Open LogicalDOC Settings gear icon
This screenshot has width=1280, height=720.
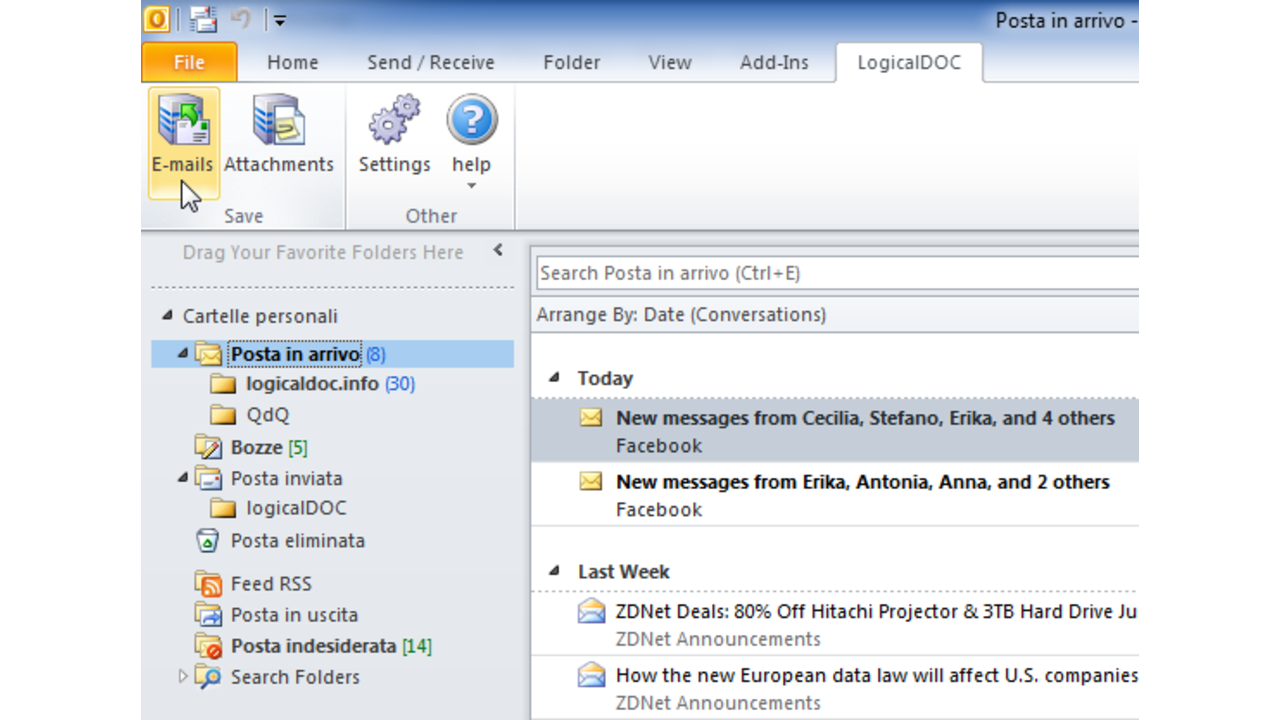point(392,118)
